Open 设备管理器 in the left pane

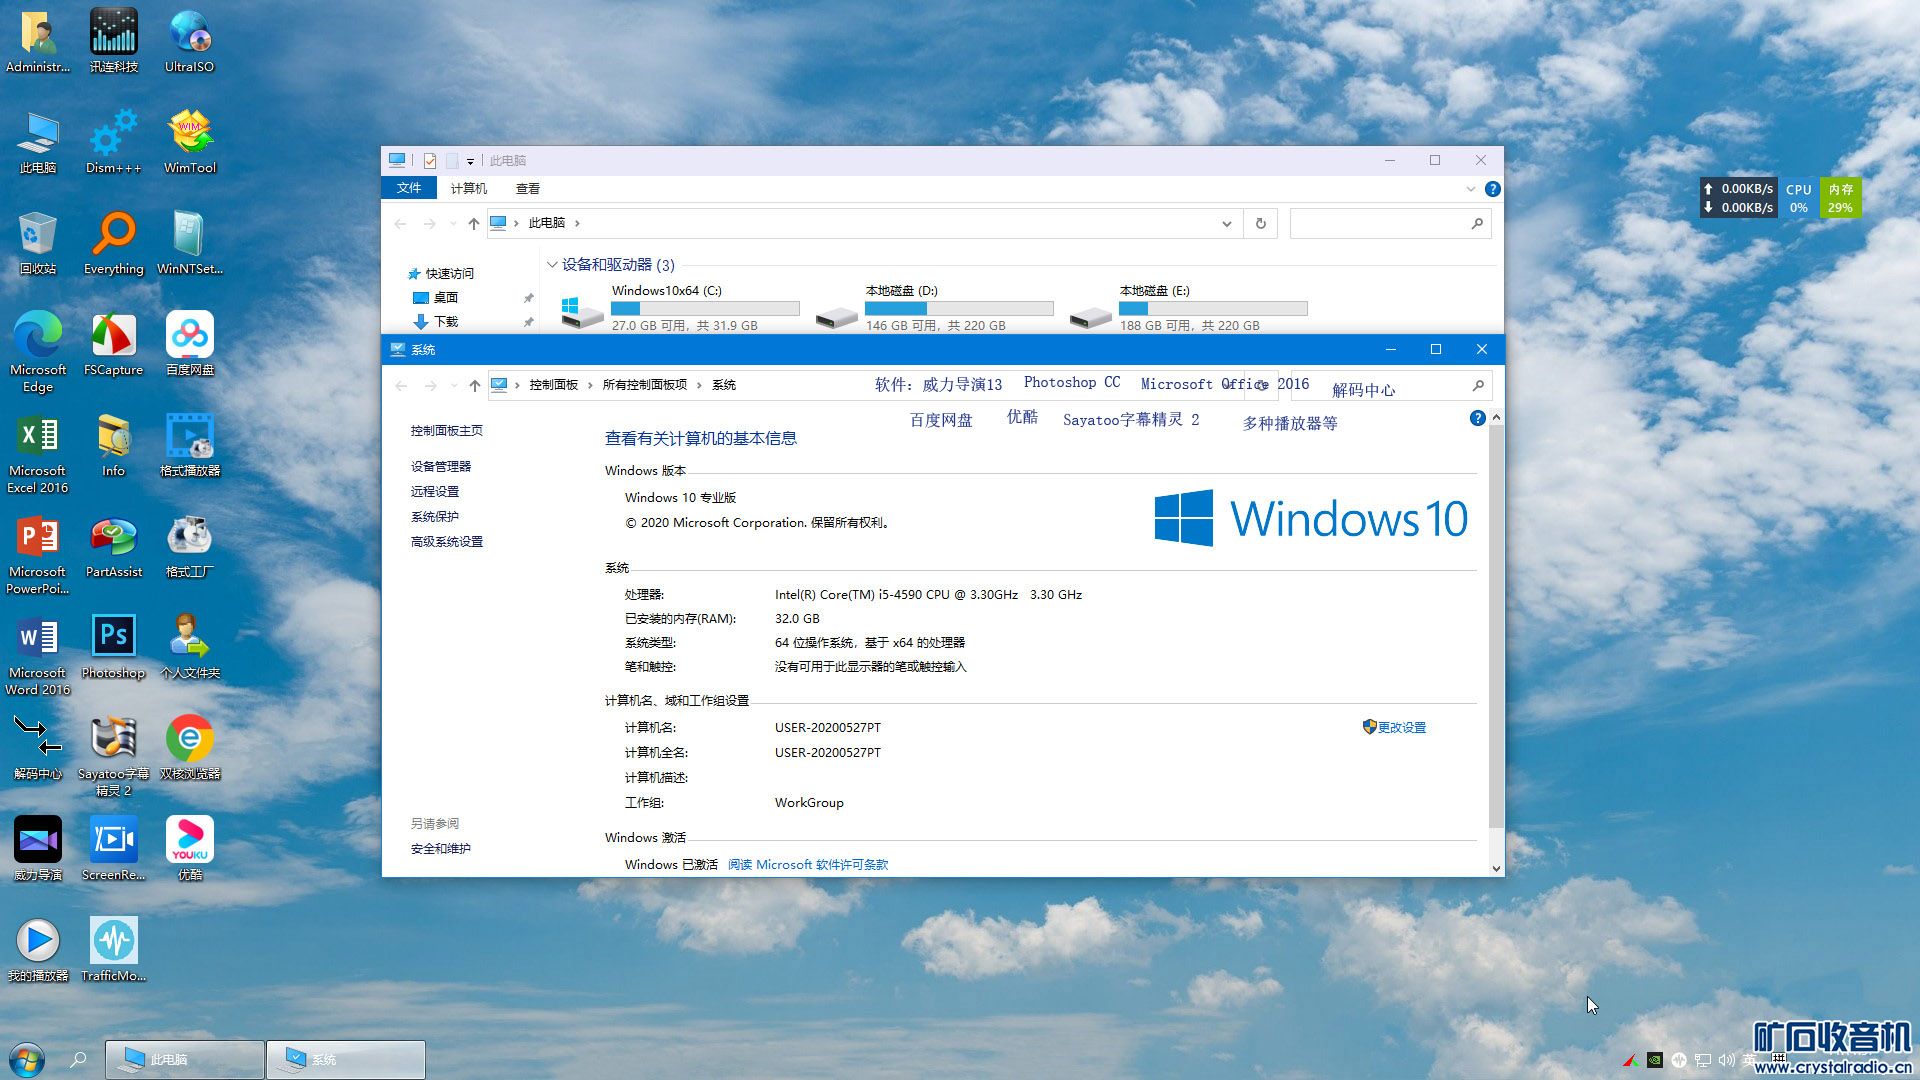click(x=440, y=467)
